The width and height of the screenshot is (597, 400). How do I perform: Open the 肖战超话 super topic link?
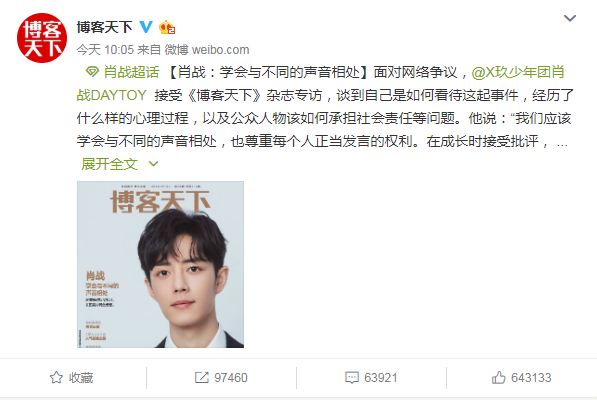(x=131, y=72)
